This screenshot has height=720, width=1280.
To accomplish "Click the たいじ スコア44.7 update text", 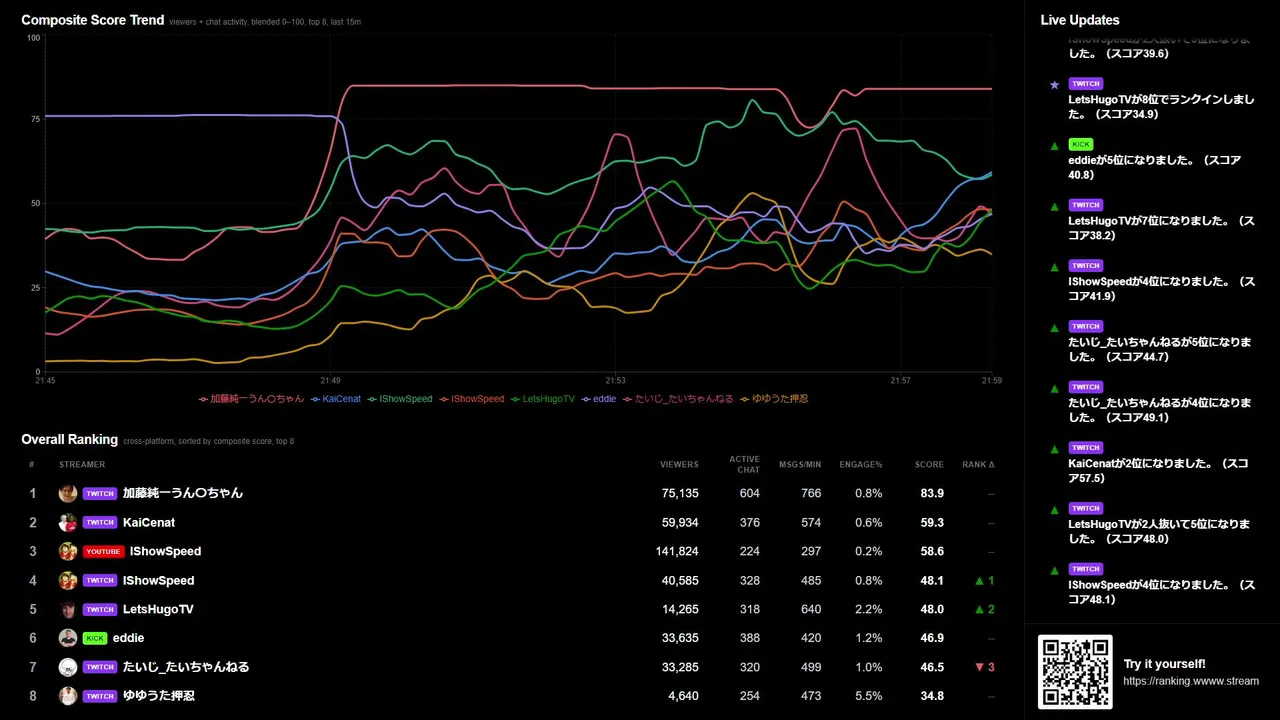I will (1159, 349).
